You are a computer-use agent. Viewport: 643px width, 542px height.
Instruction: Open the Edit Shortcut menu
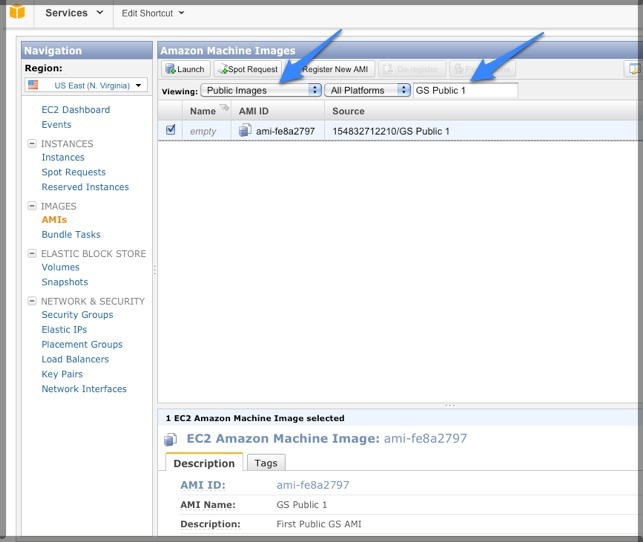153,14
